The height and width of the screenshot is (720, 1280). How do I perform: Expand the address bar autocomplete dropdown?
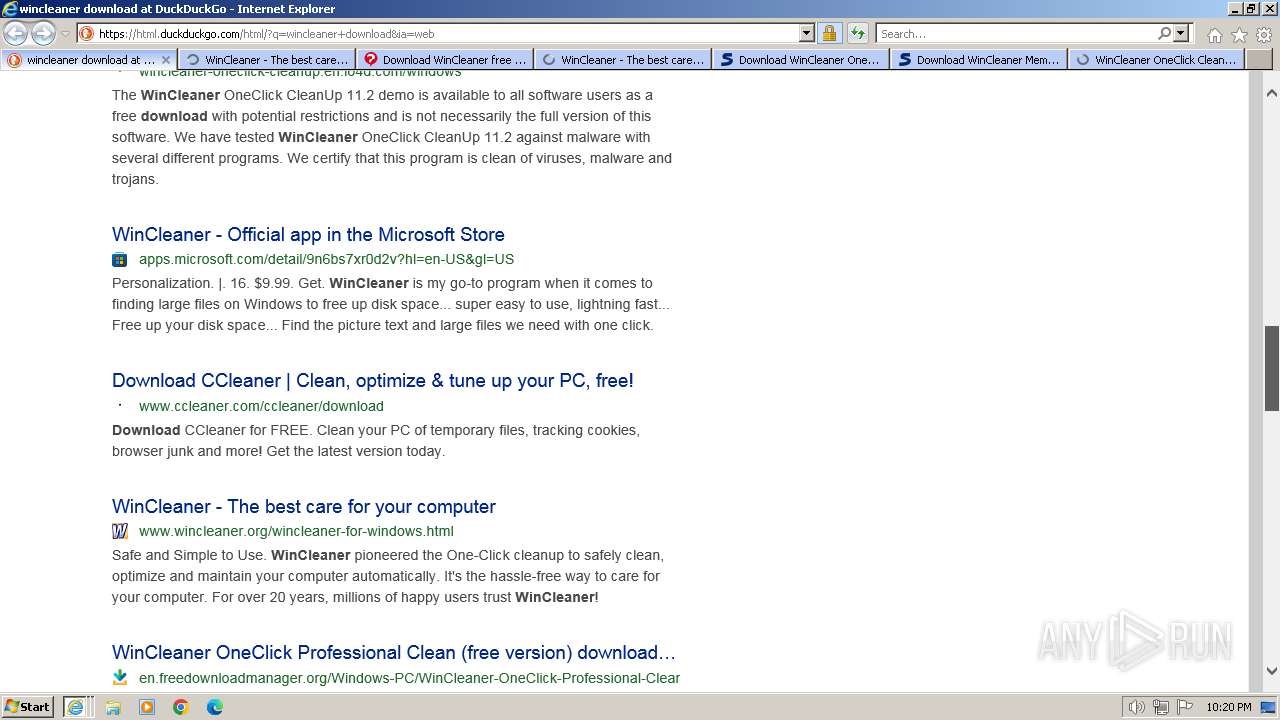(x=807, y=33)
